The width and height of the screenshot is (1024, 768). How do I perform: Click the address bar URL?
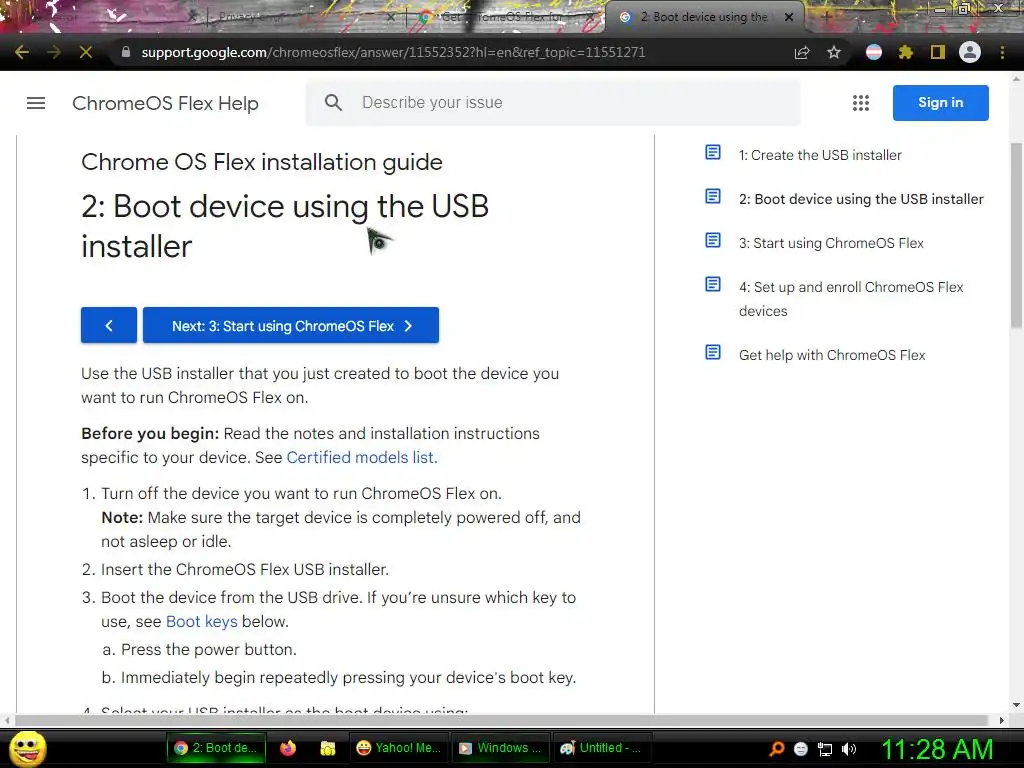point(393,52)
